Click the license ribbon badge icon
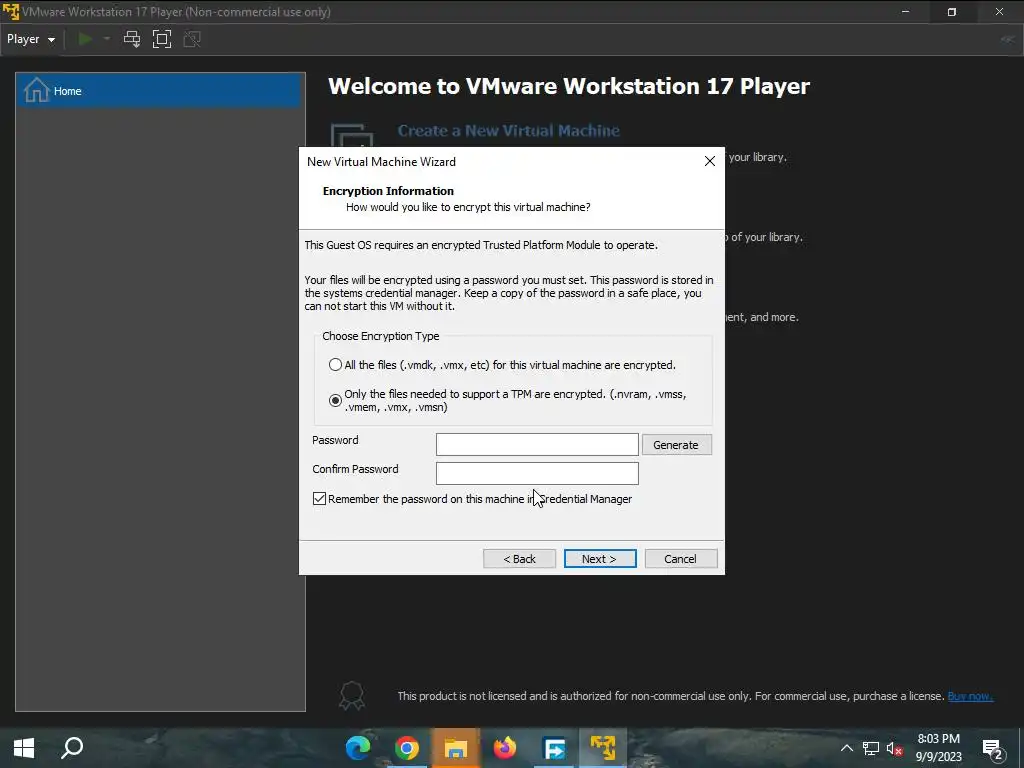This screenshot has width=1024, height=768. click(351, 696)
